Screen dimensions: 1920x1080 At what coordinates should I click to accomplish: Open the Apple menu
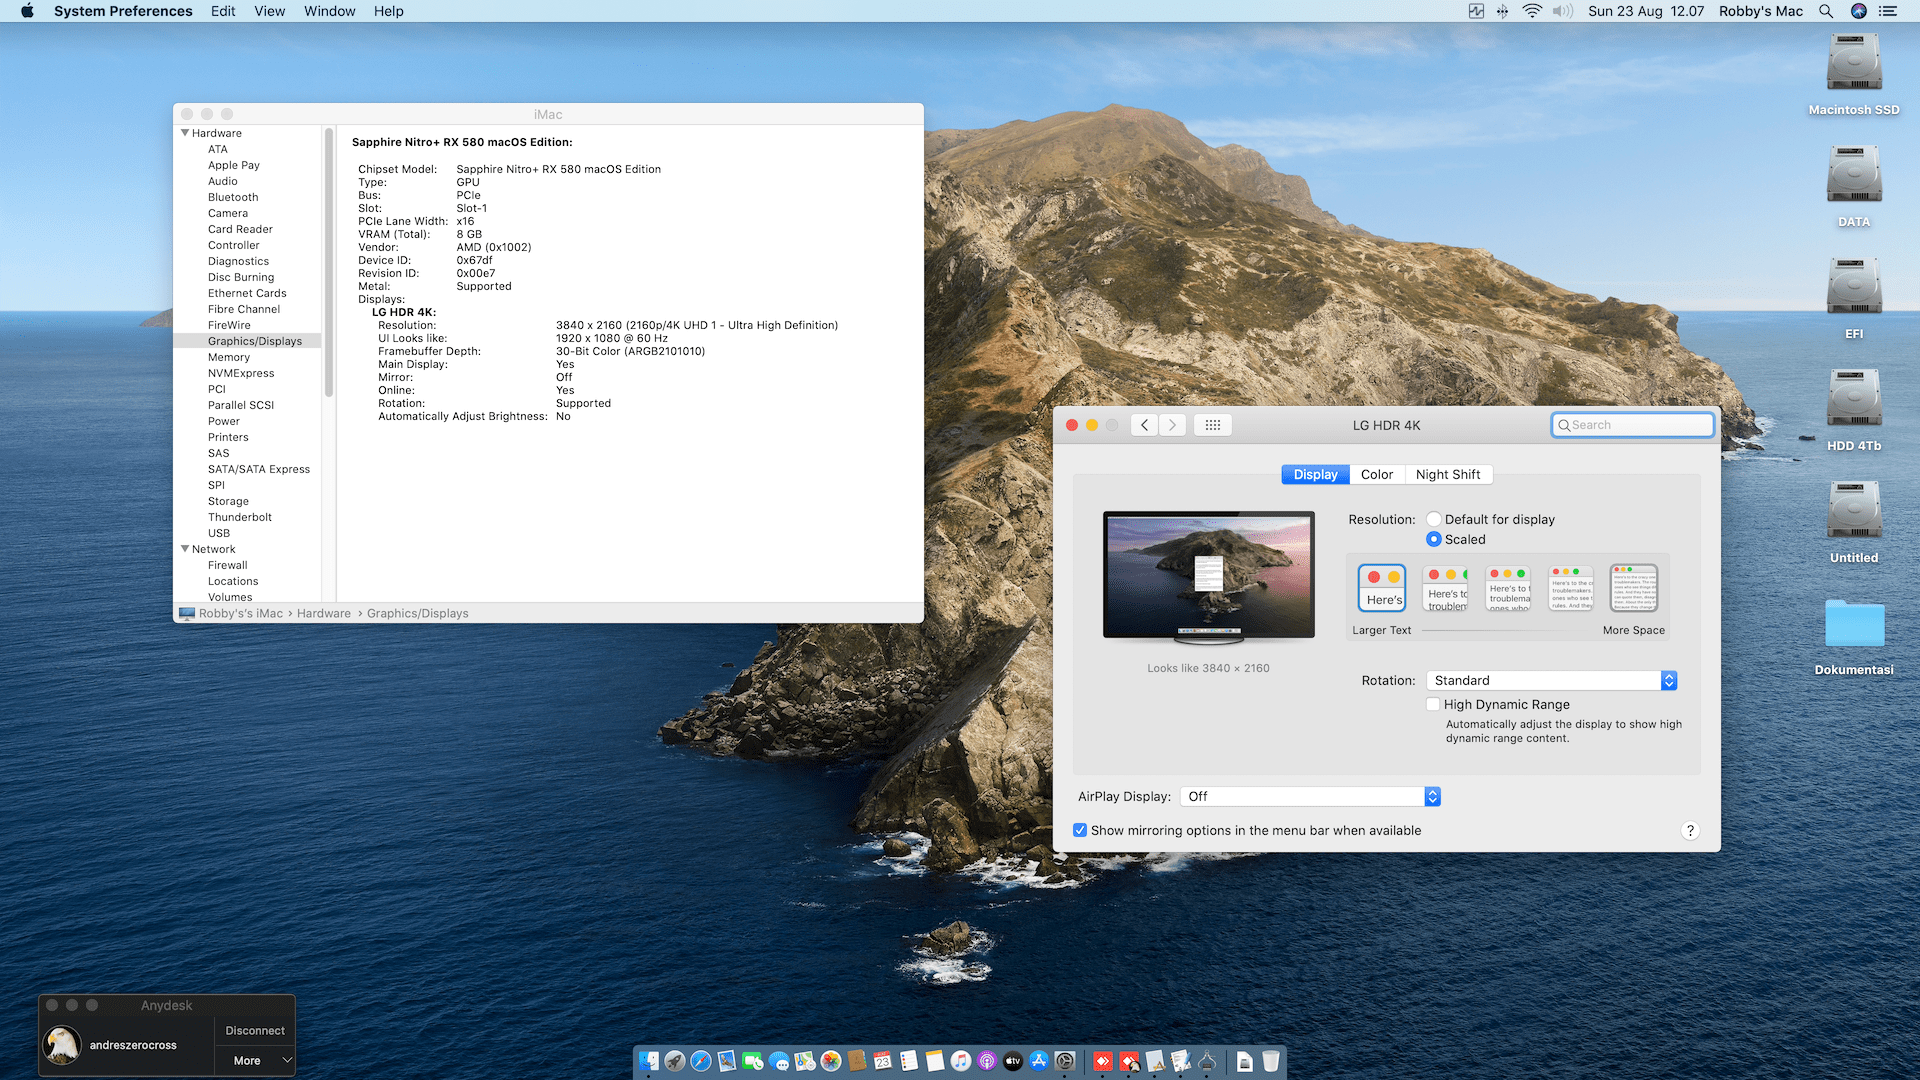(27, 11)
